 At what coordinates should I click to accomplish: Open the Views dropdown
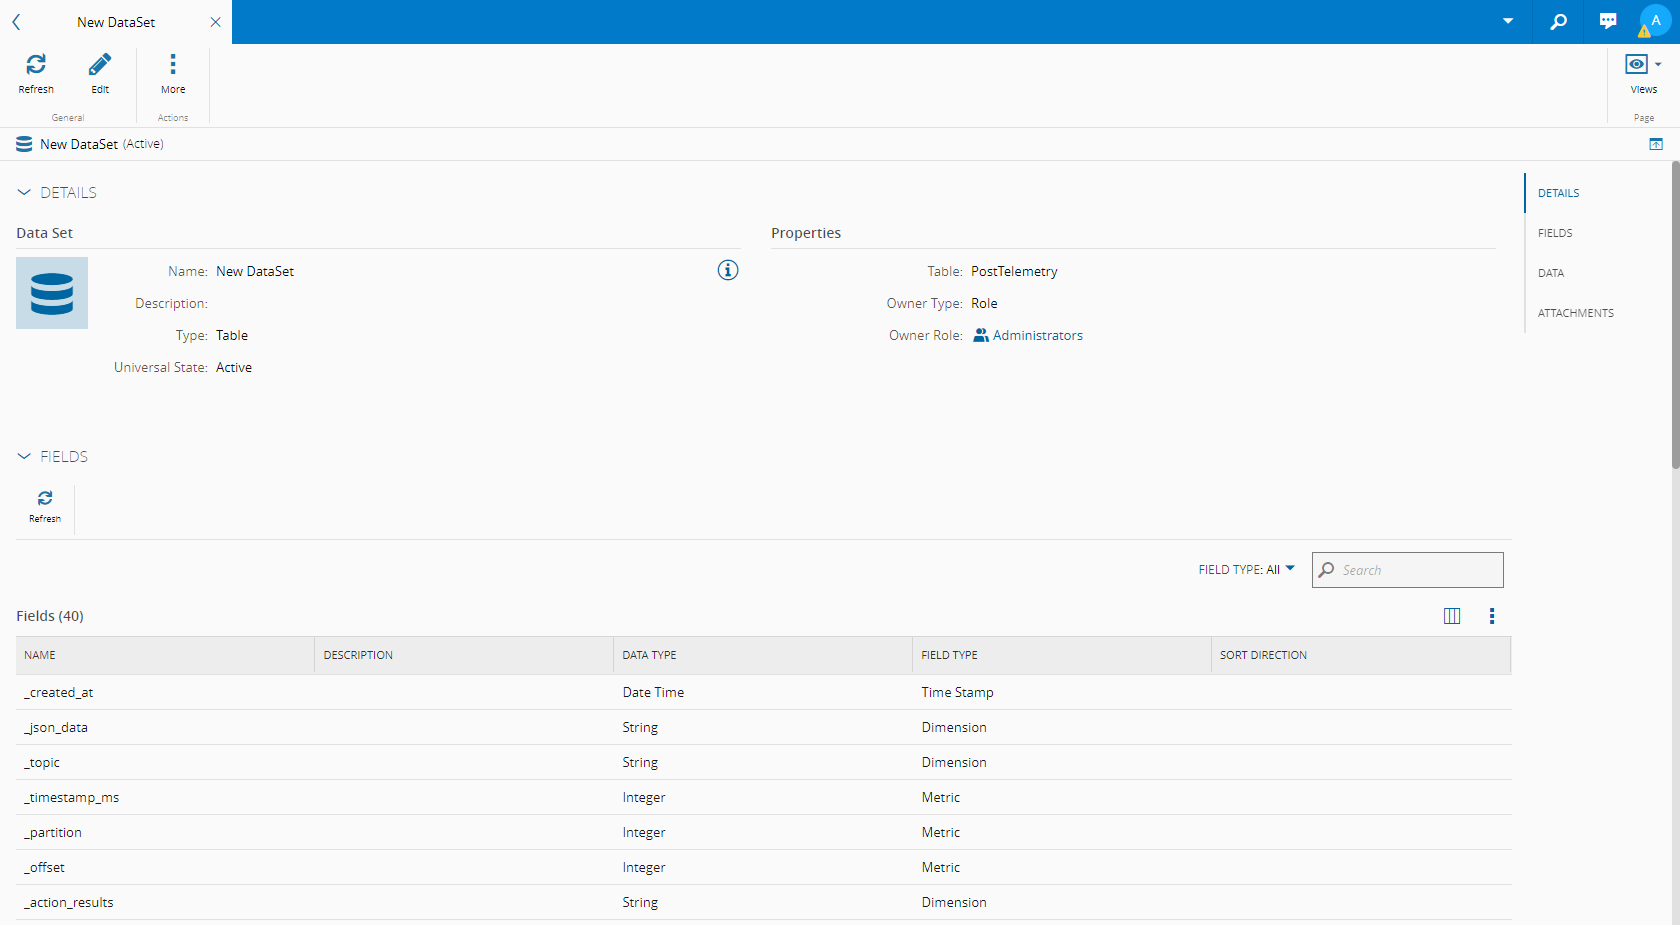click(x=1643, y=65)
